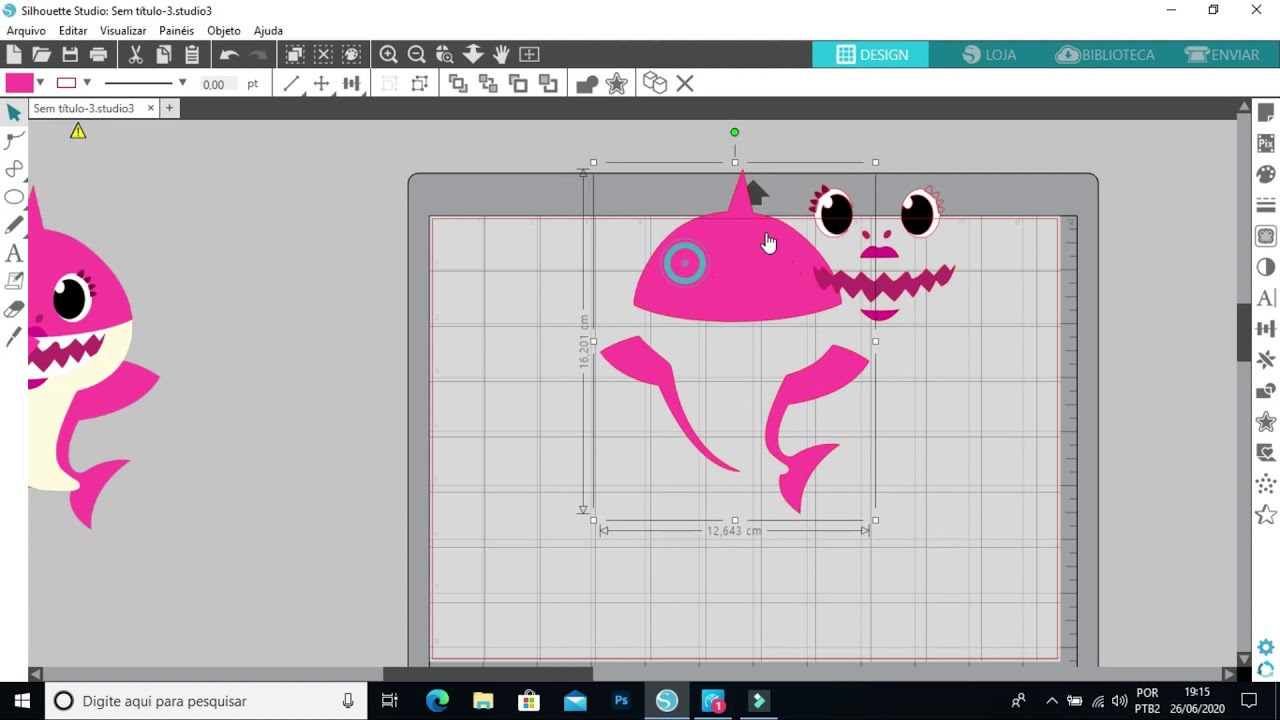
Task: Open the Arquivo menu
Action: click(26, 31)
